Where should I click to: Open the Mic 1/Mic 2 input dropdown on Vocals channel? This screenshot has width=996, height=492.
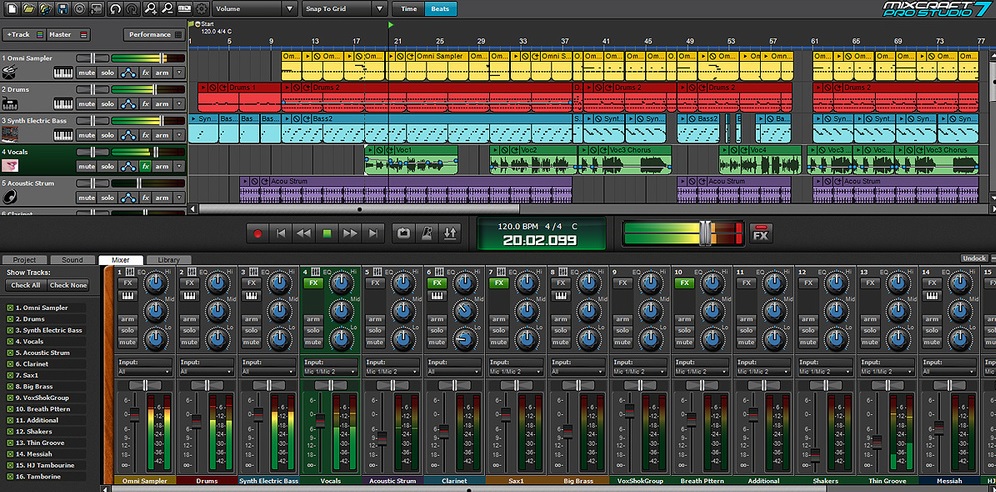(x=330, y=371)
